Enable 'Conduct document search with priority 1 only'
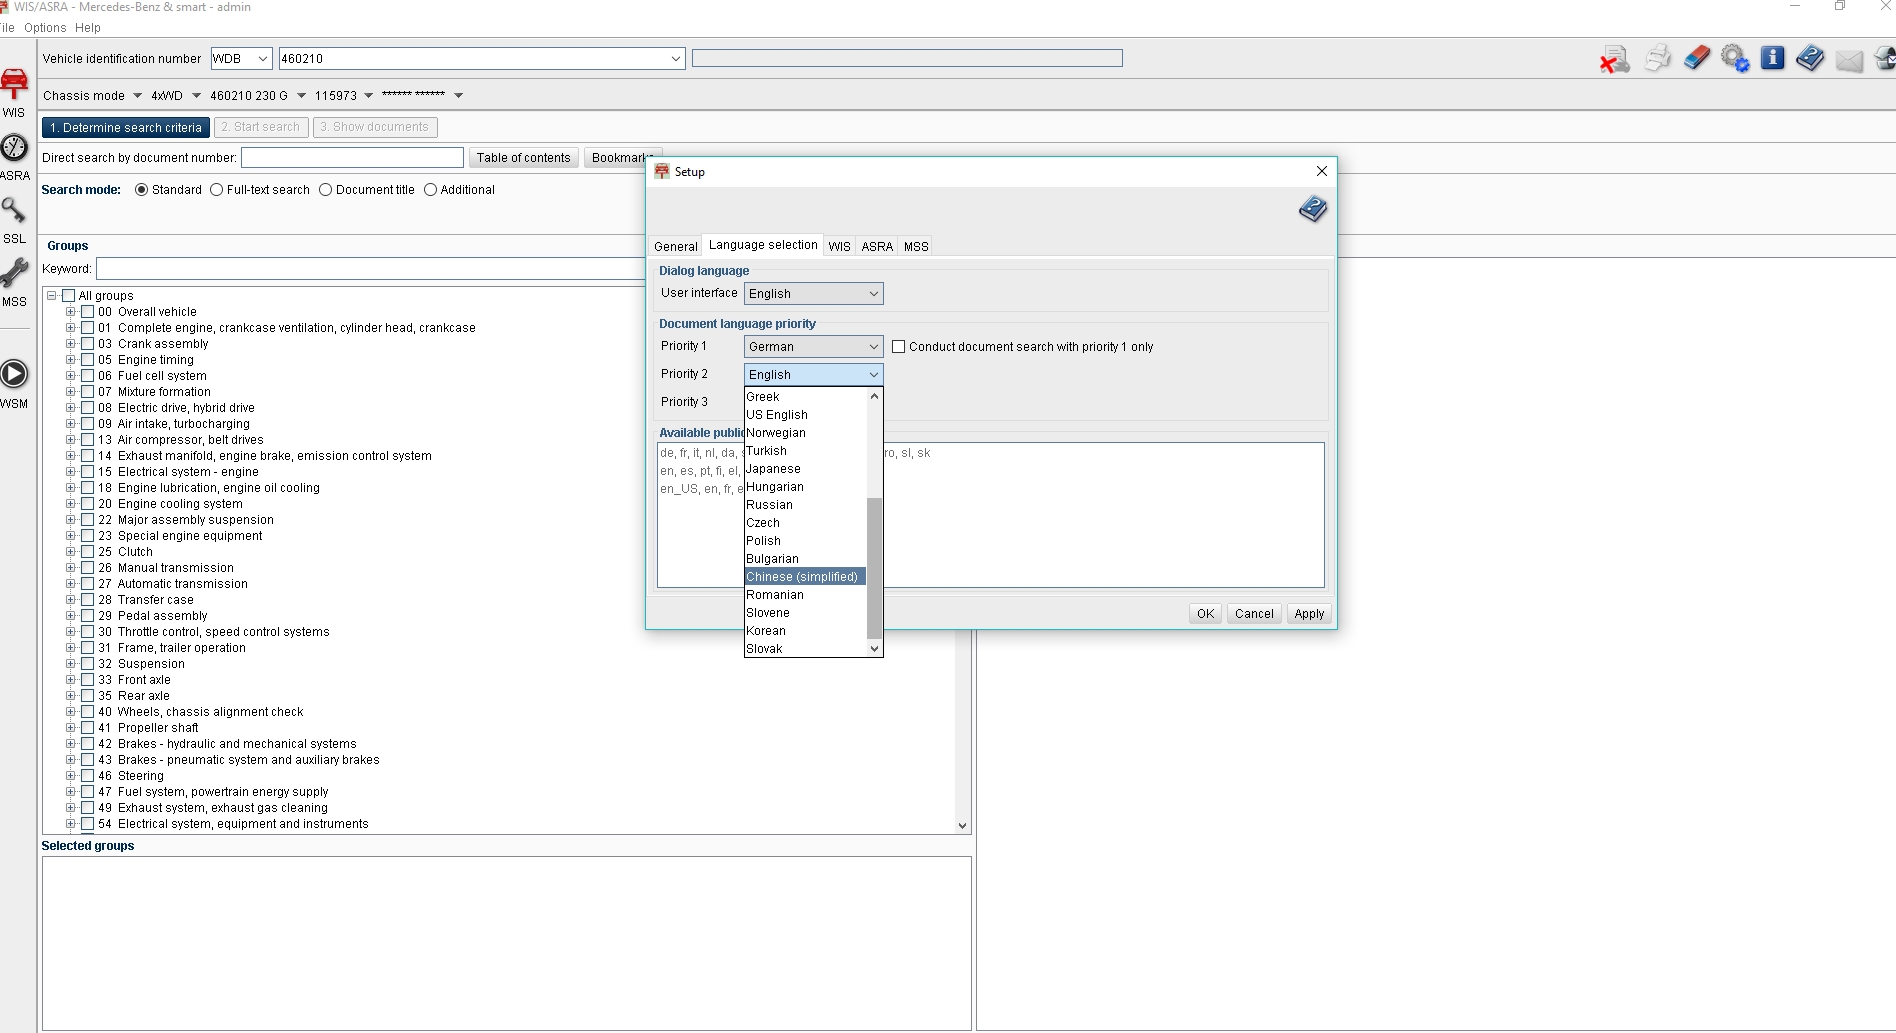Viewport: 1896px width, 1033px height. pyautogui.click(x=899, y=347)
